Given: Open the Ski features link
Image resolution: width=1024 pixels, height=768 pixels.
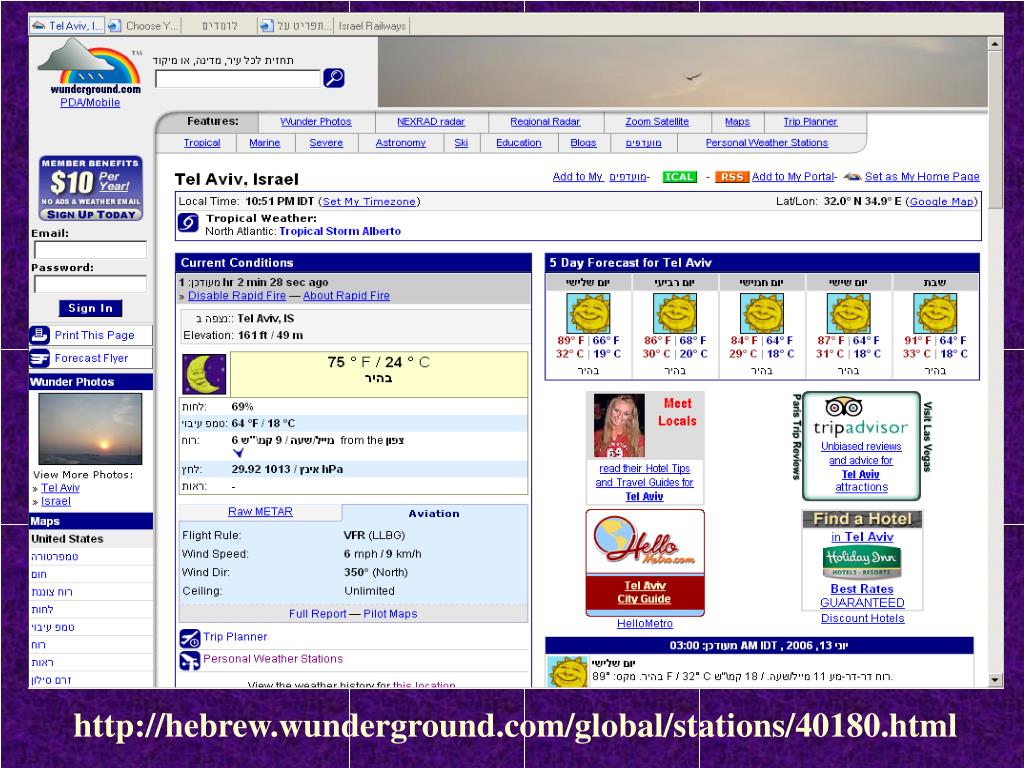Looking at the screenshot, I should tap(461, 142).
